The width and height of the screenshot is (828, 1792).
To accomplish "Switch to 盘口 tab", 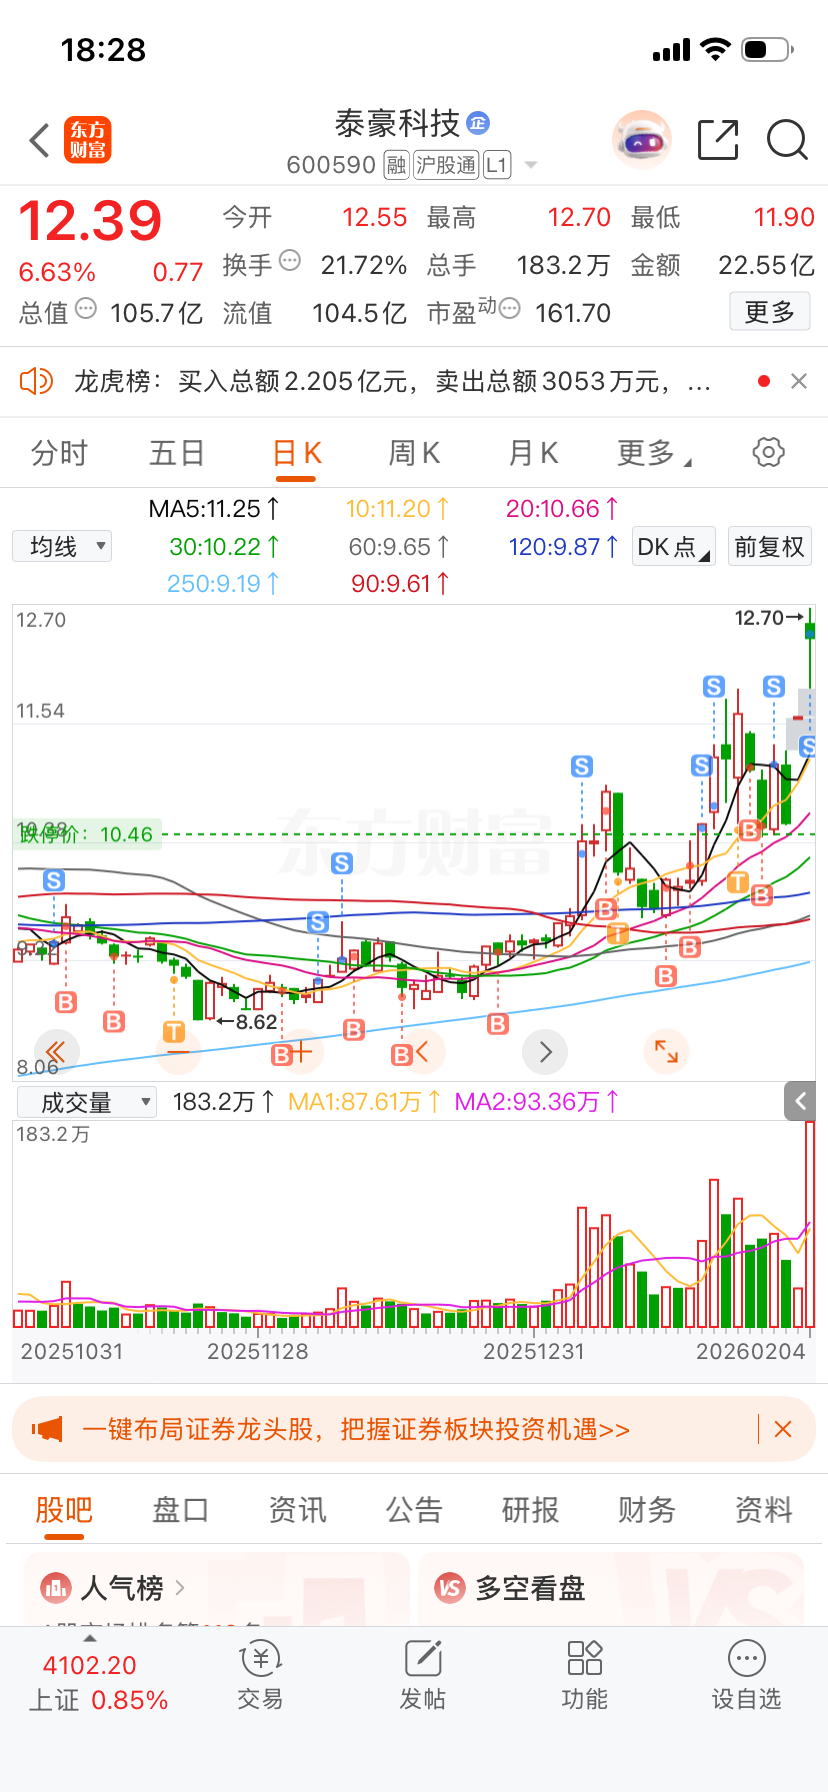I will click(180, 1510).
